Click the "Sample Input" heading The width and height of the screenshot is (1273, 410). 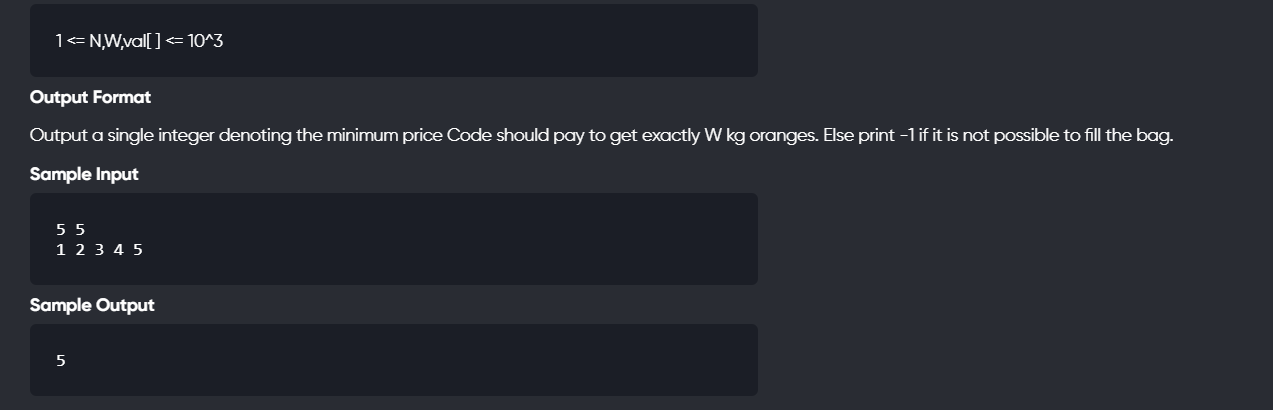tap(84, 174)
